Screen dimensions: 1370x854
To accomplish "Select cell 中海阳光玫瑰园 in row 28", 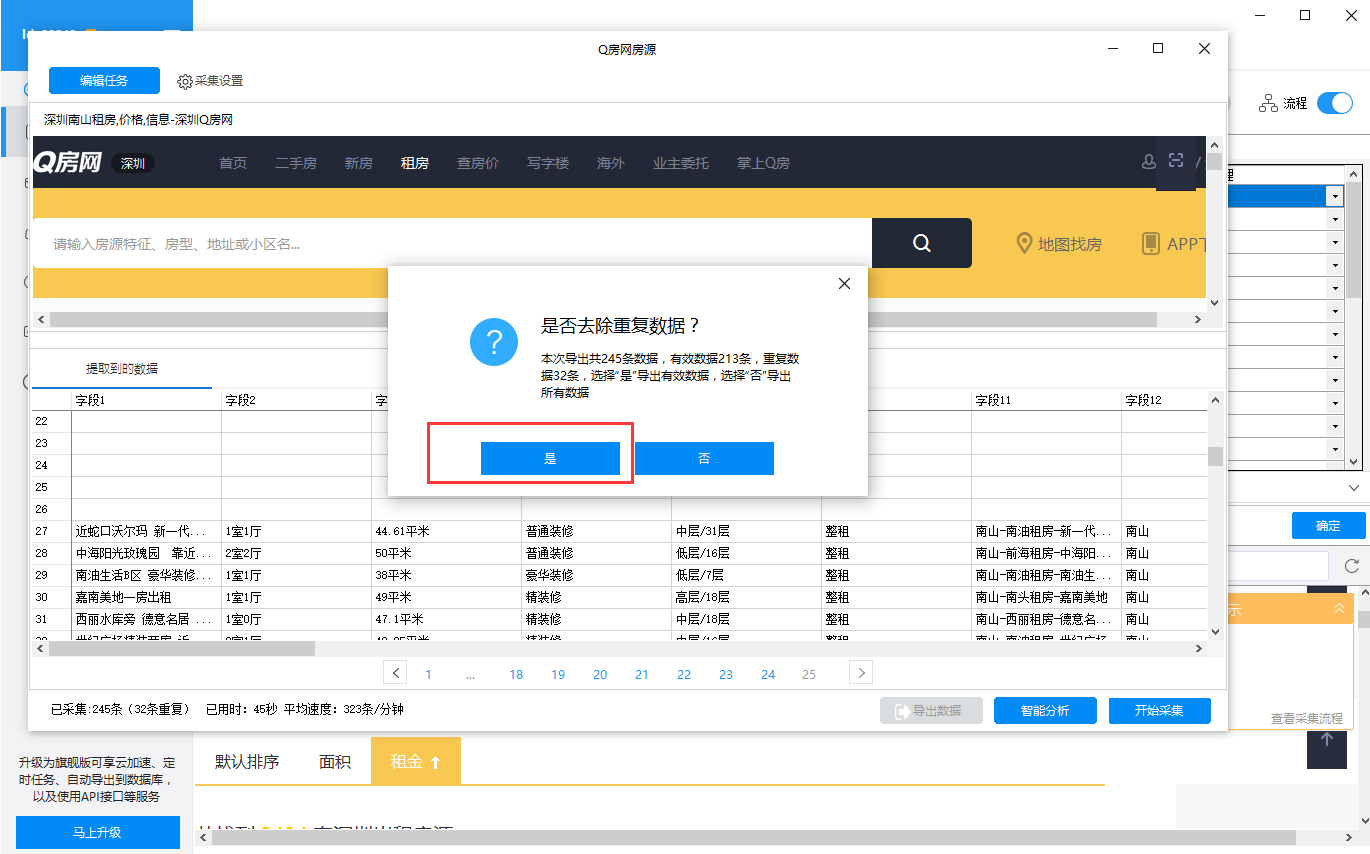I will tap(146, 553).
